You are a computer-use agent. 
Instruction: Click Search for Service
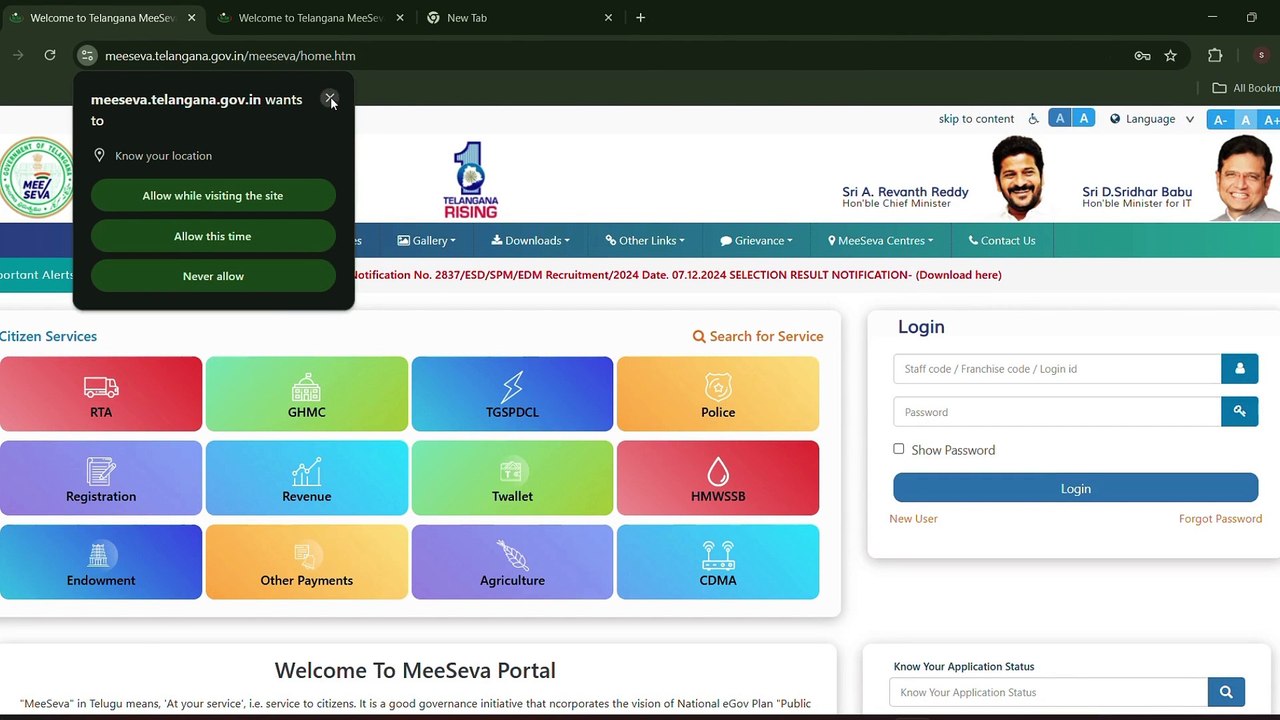click(x=758, y=336)
